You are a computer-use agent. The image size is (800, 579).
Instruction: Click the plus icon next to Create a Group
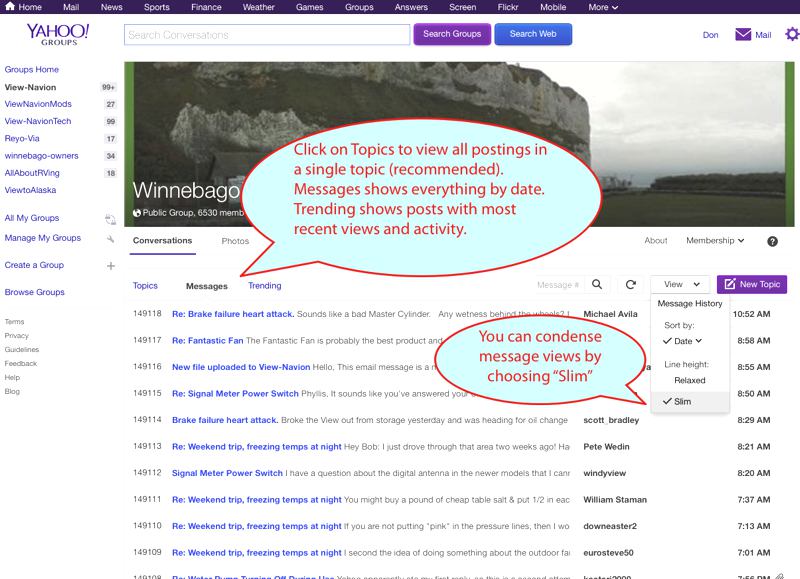coord(110,266)
